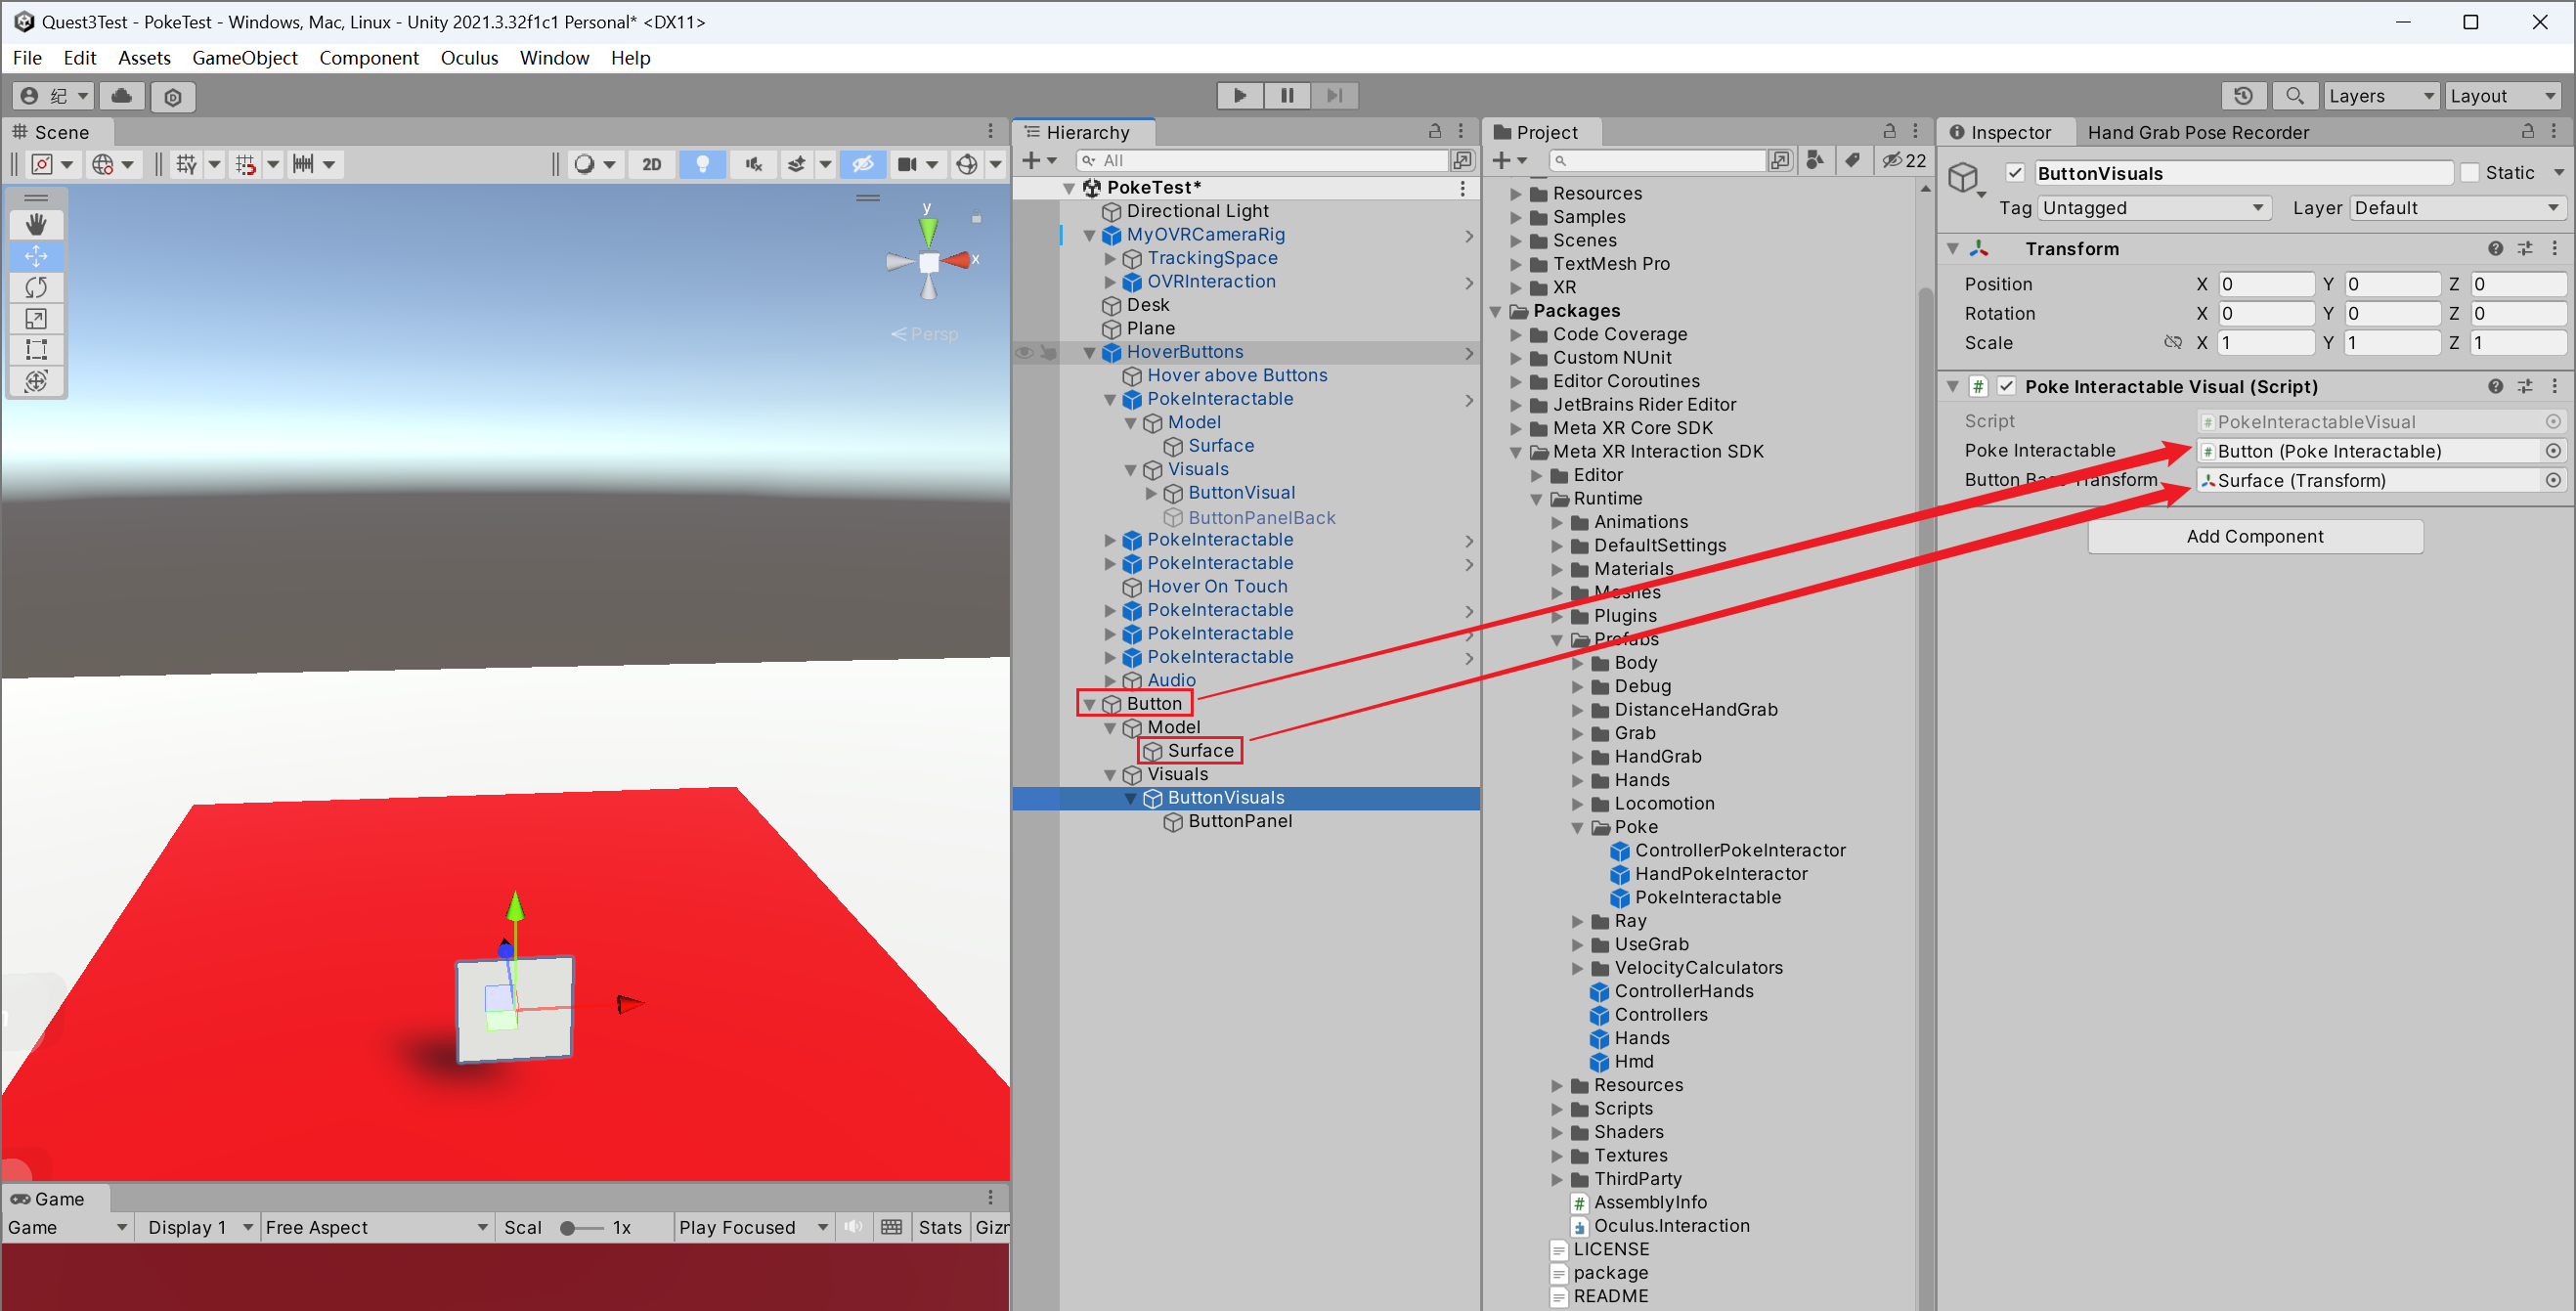
Task: Click the Pause button
Action: click(x=1287, y=95)
